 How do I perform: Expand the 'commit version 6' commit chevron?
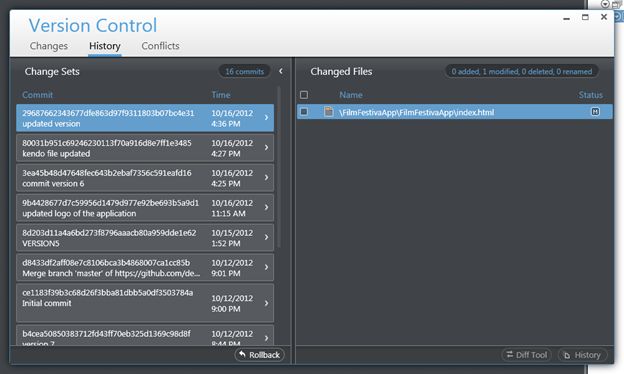coord(266,177)
